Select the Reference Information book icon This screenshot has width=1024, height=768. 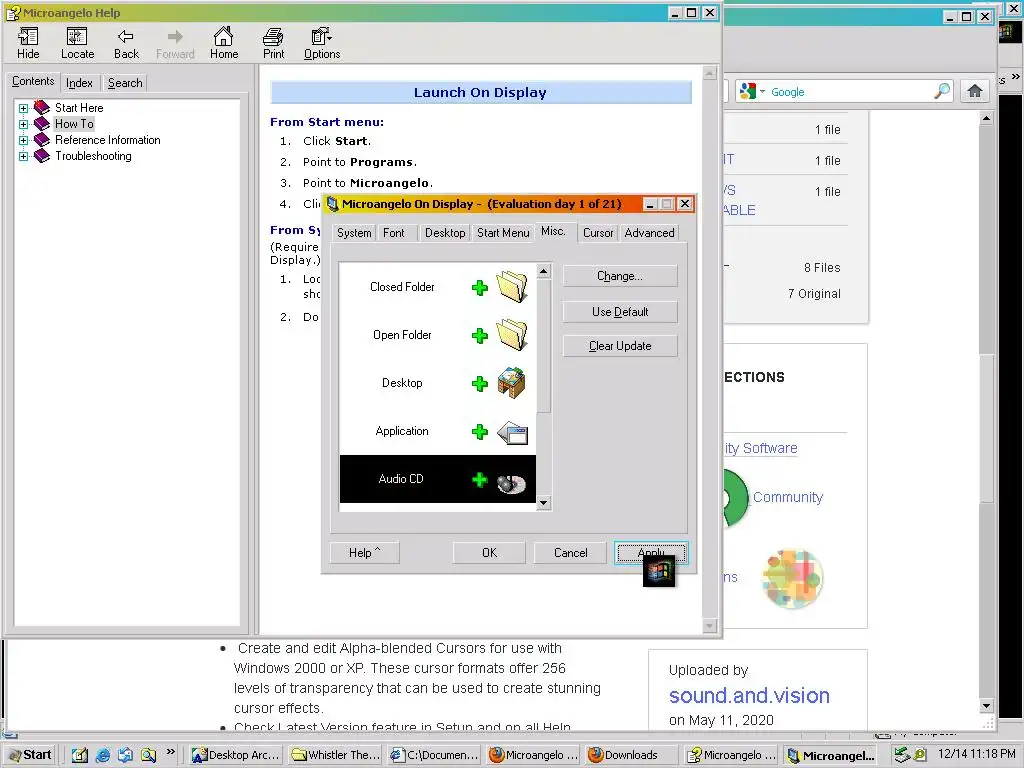tap(42, 140)
